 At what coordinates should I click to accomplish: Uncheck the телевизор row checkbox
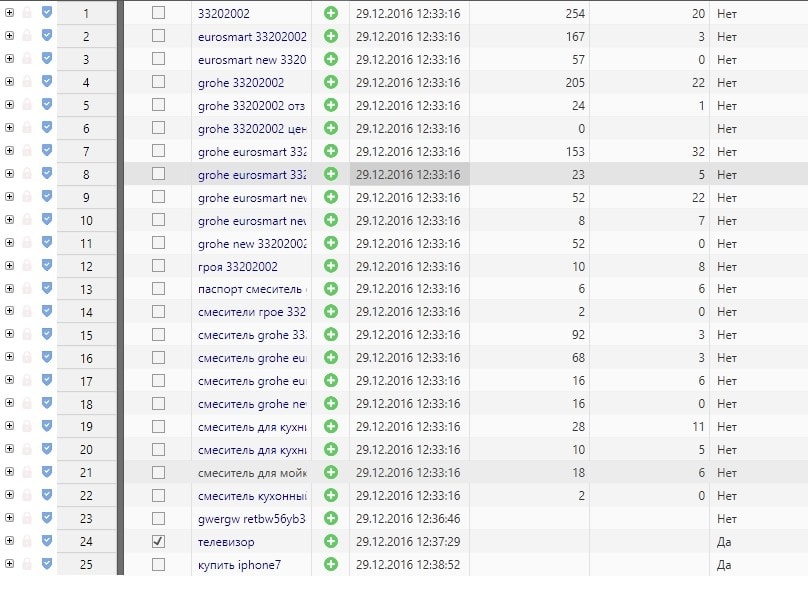click(x=158, y=541)
